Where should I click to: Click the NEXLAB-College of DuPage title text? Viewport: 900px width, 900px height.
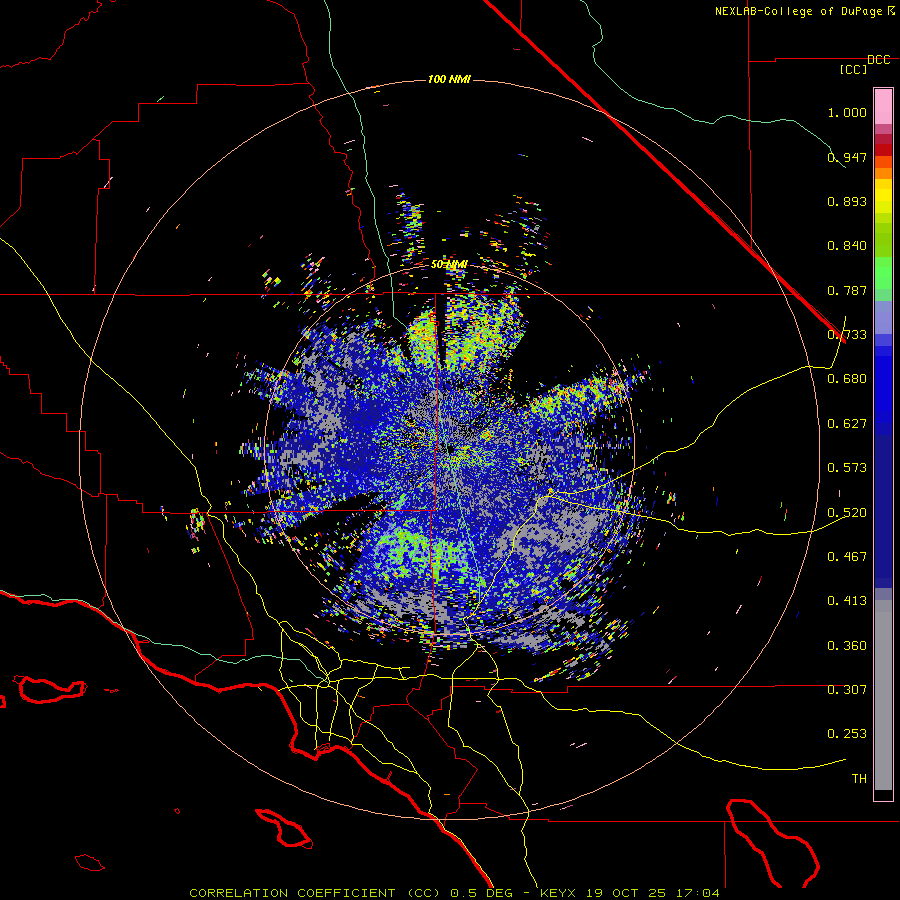pos(798,11)
